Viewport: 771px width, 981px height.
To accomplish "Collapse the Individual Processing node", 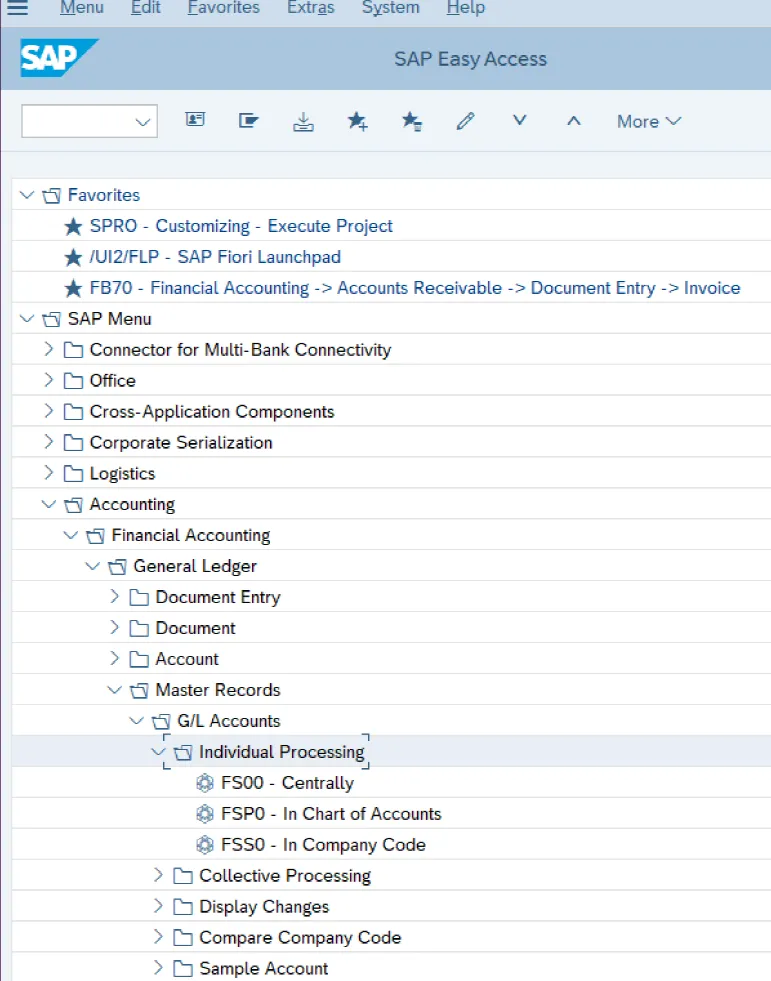I will click(x=158, y=751).
